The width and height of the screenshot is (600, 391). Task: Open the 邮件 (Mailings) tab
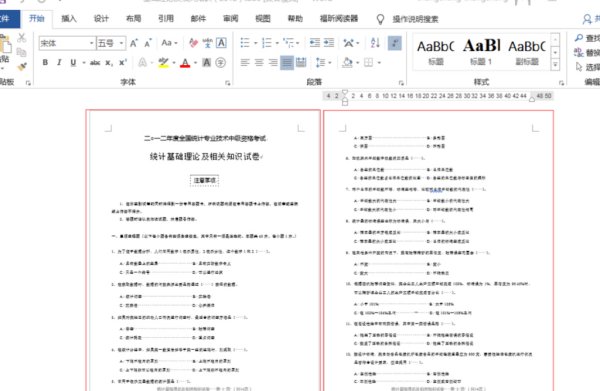pos(198,18)
